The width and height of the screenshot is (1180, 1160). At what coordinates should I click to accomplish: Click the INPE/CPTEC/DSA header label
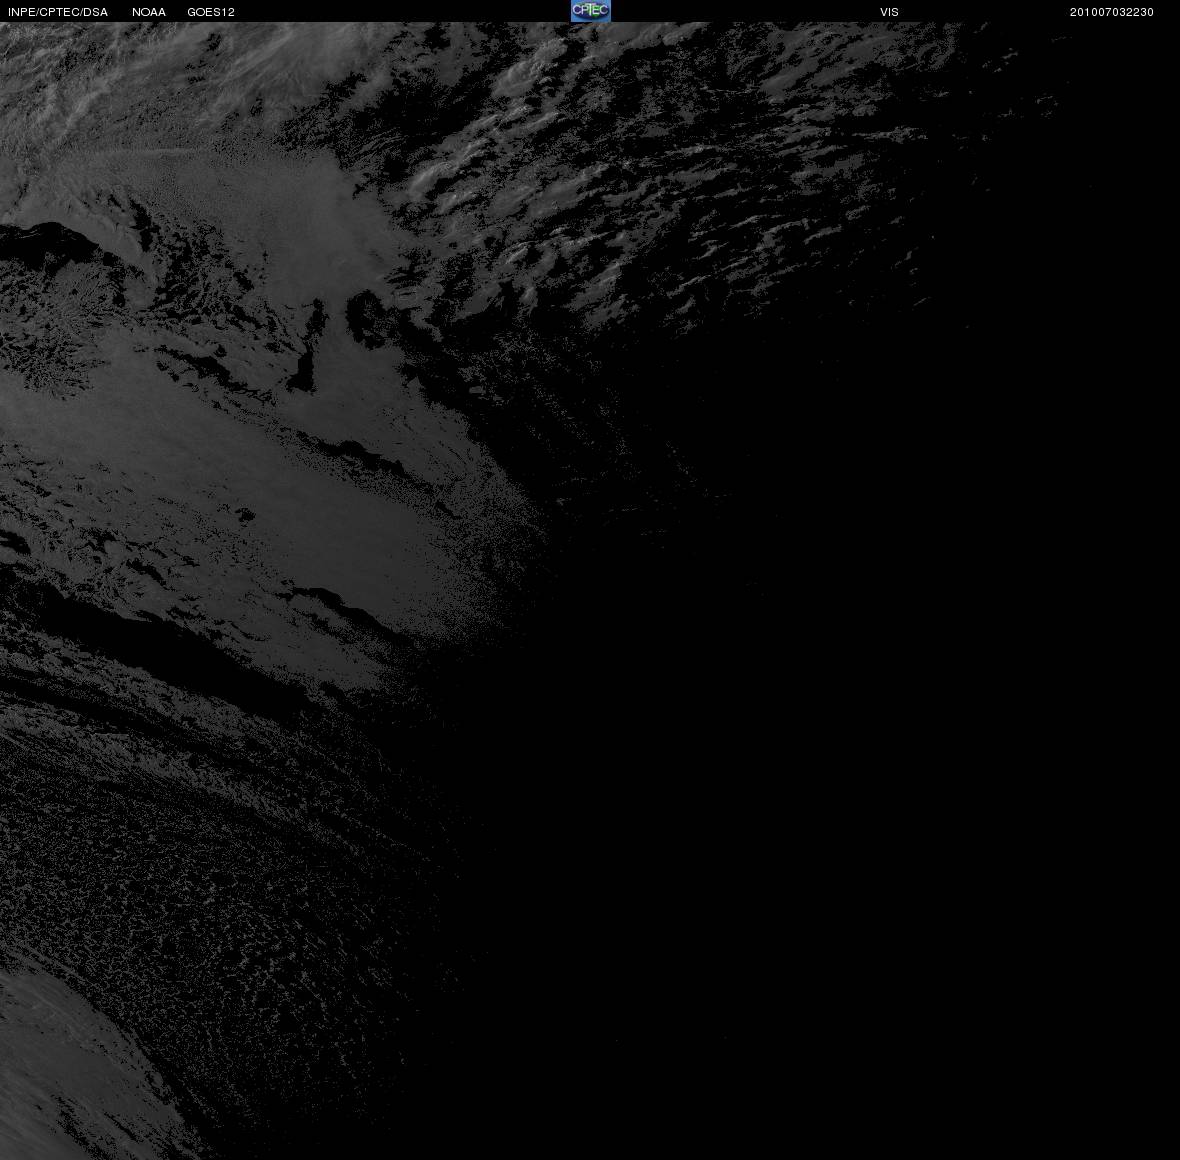[x=58, y=12]
